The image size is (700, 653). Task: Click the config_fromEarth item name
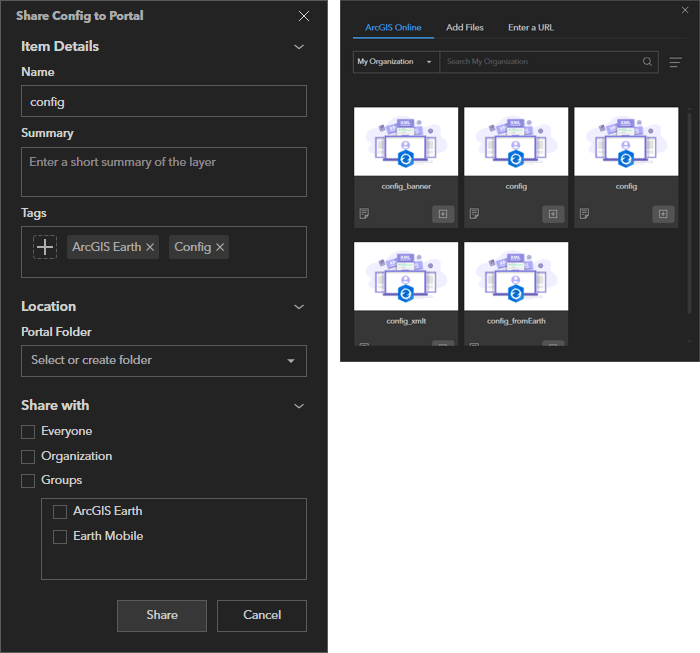(x=516, y=321)
